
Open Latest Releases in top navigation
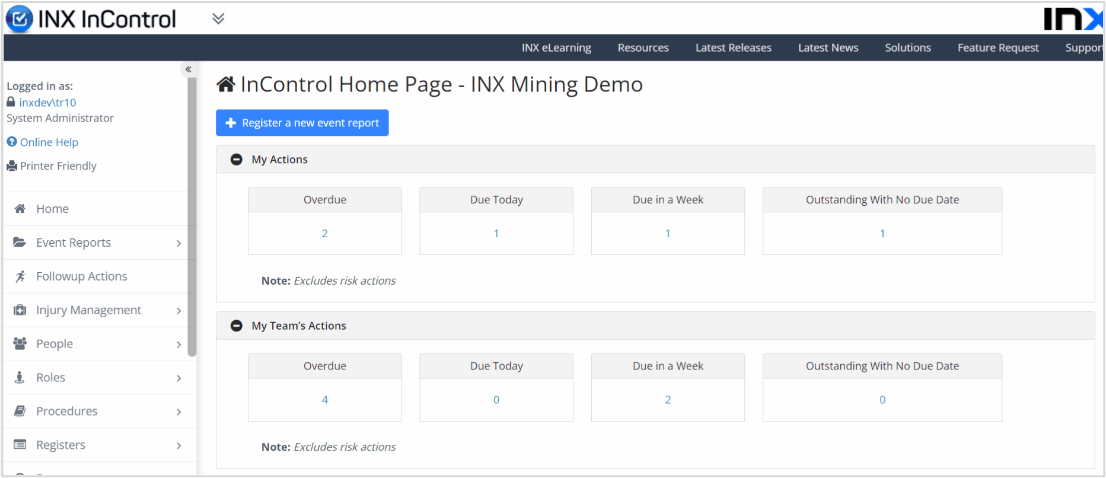click(x=734, y=48)
